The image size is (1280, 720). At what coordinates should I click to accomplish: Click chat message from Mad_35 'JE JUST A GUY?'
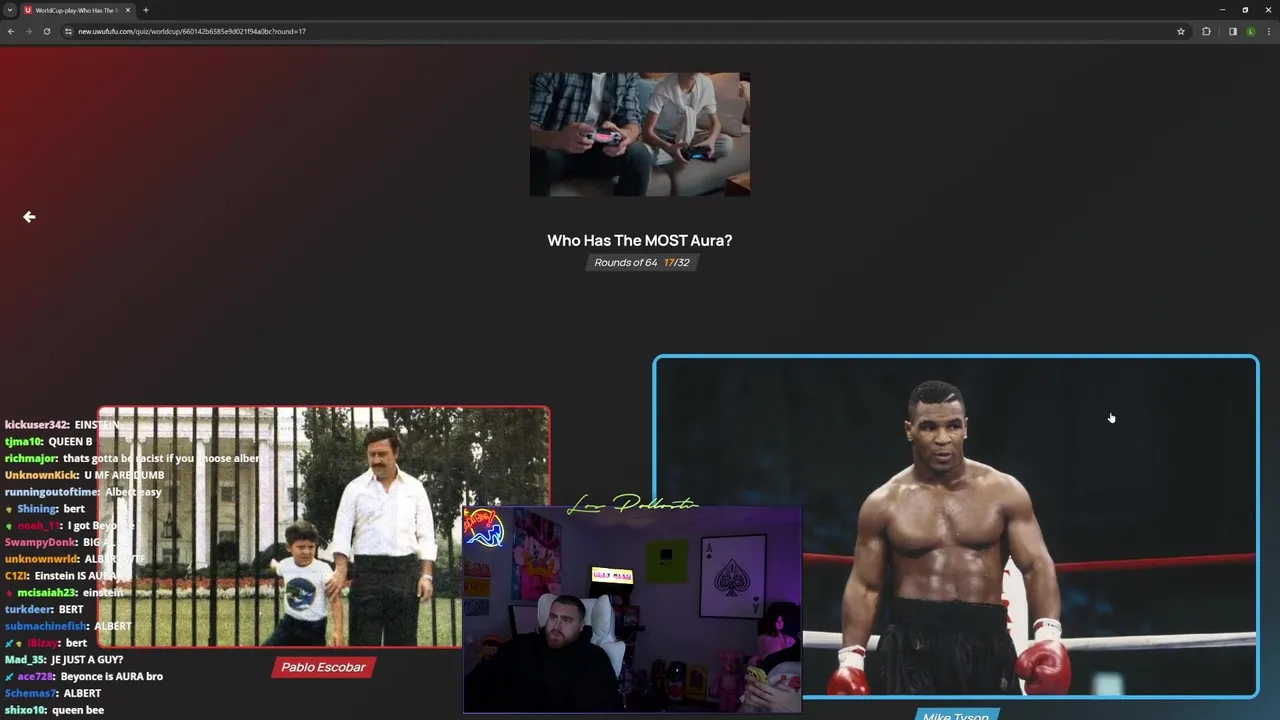tap(64, 659)
